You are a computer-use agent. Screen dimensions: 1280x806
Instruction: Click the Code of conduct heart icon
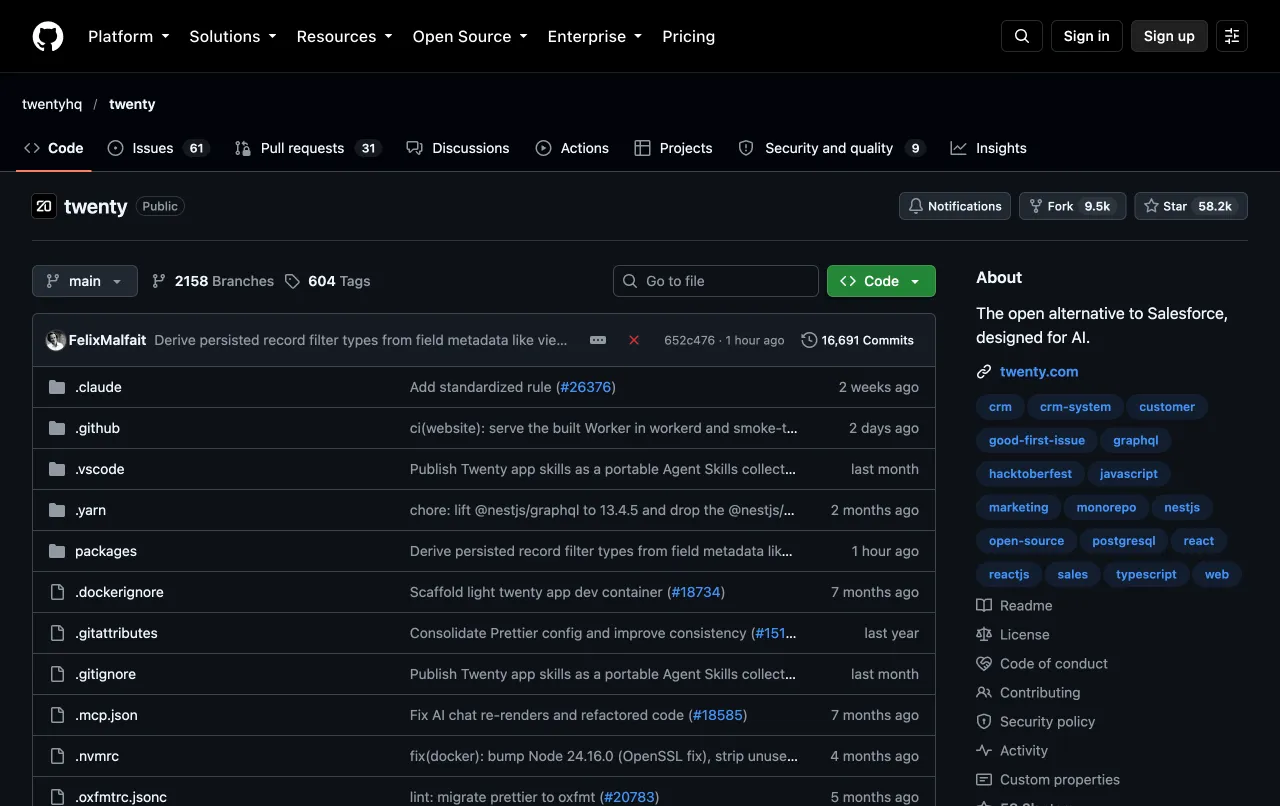[x=984, y=663]
